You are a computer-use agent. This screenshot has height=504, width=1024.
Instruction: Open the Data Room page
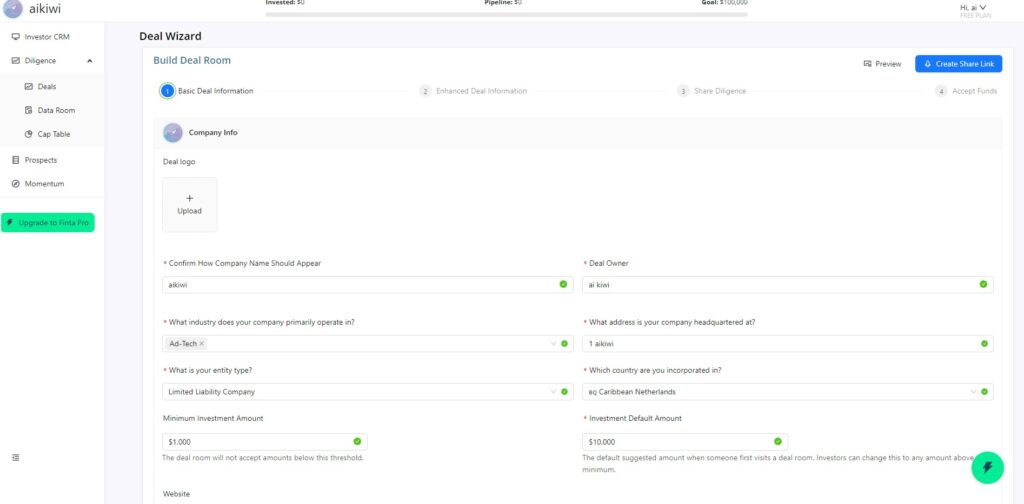[56, 110]
